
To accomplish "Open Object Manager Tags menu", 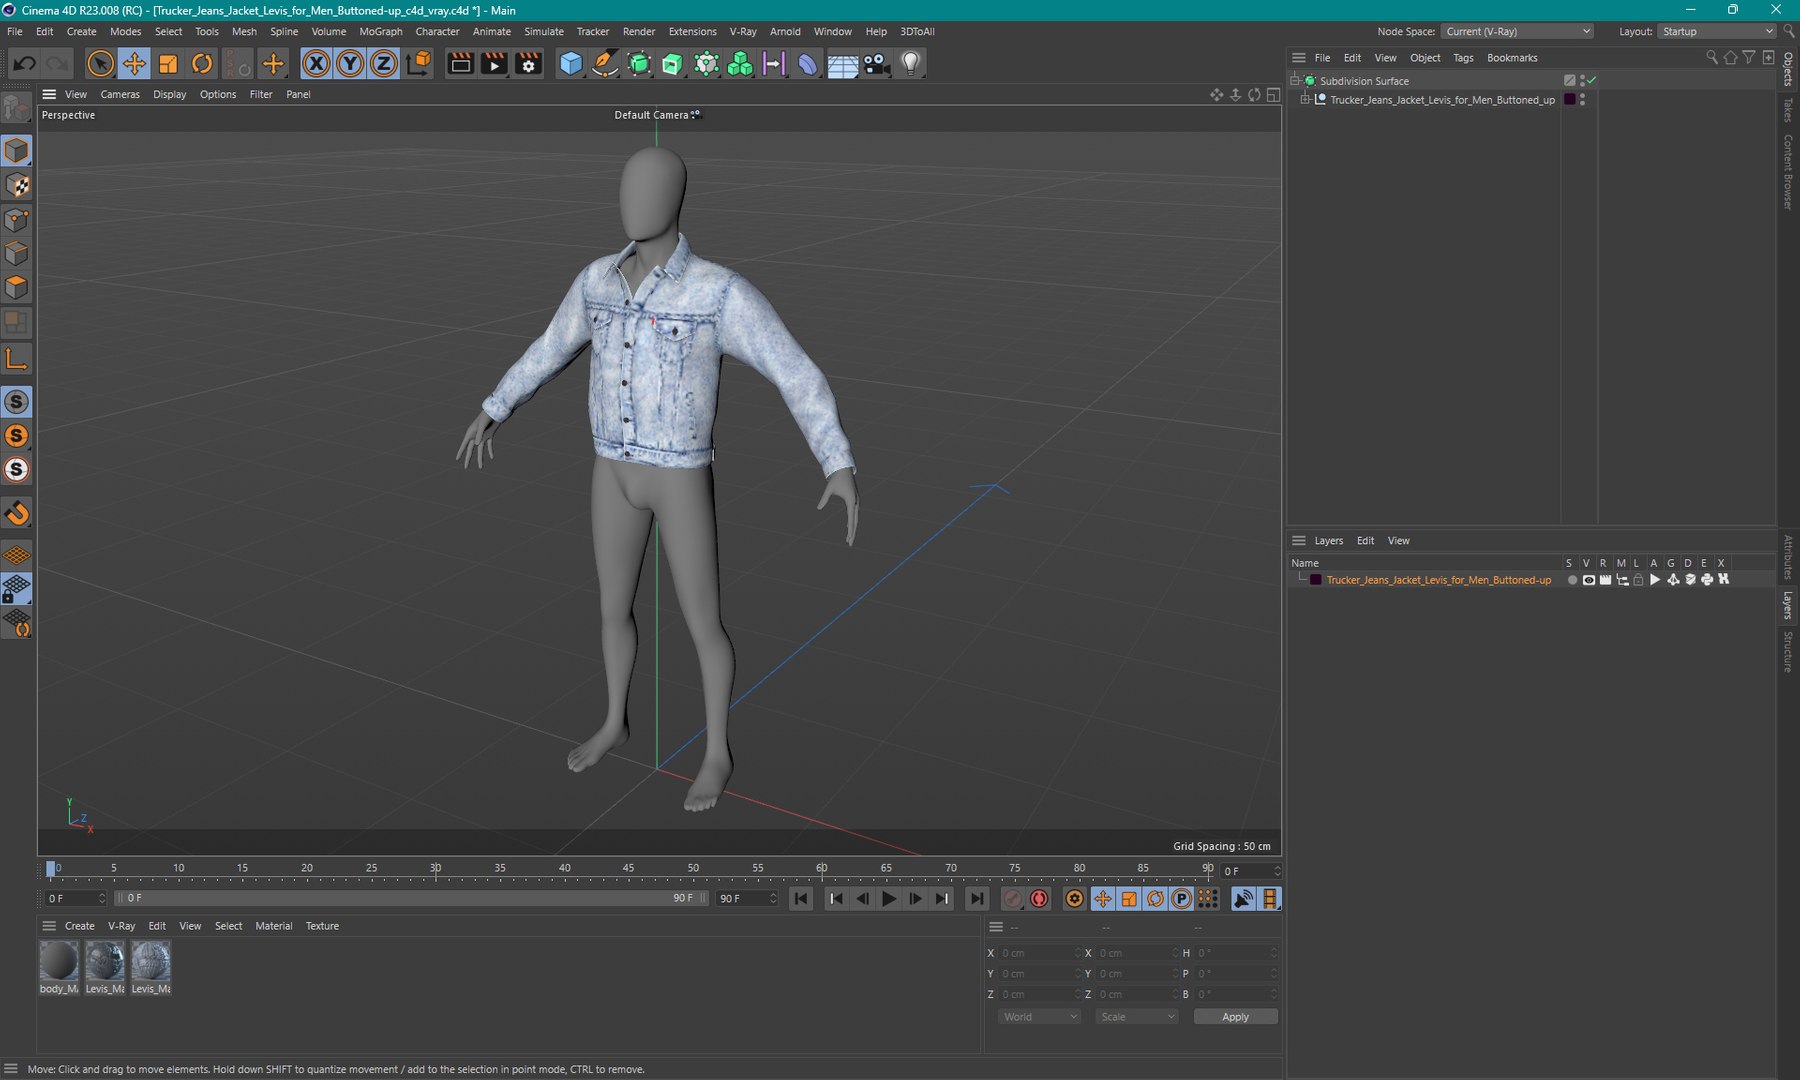I will click(1463, 58).
